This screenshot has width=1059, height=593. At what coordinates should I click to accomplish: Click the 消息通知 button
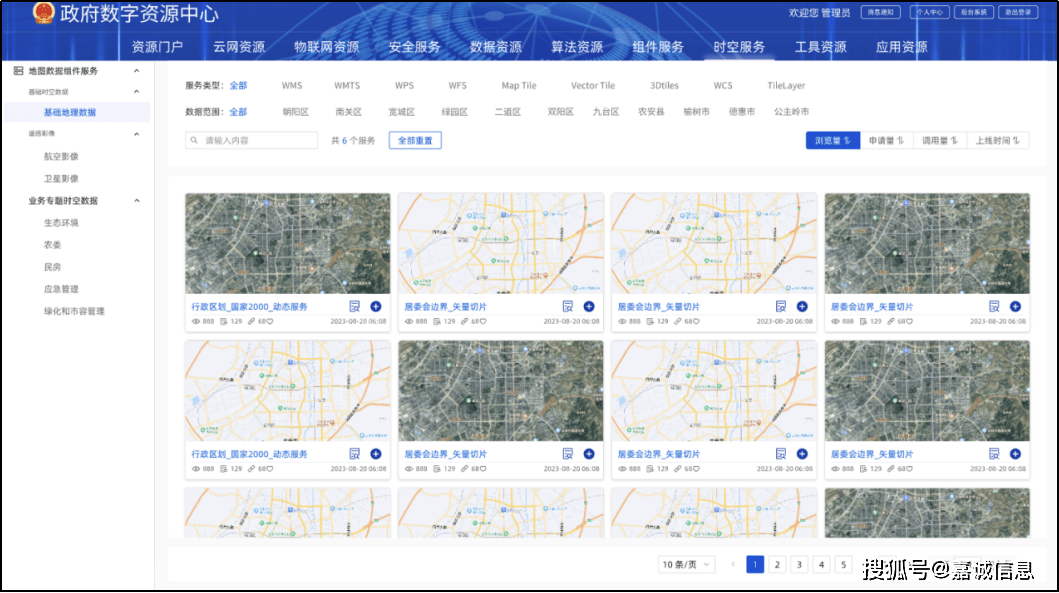point(881,12)
